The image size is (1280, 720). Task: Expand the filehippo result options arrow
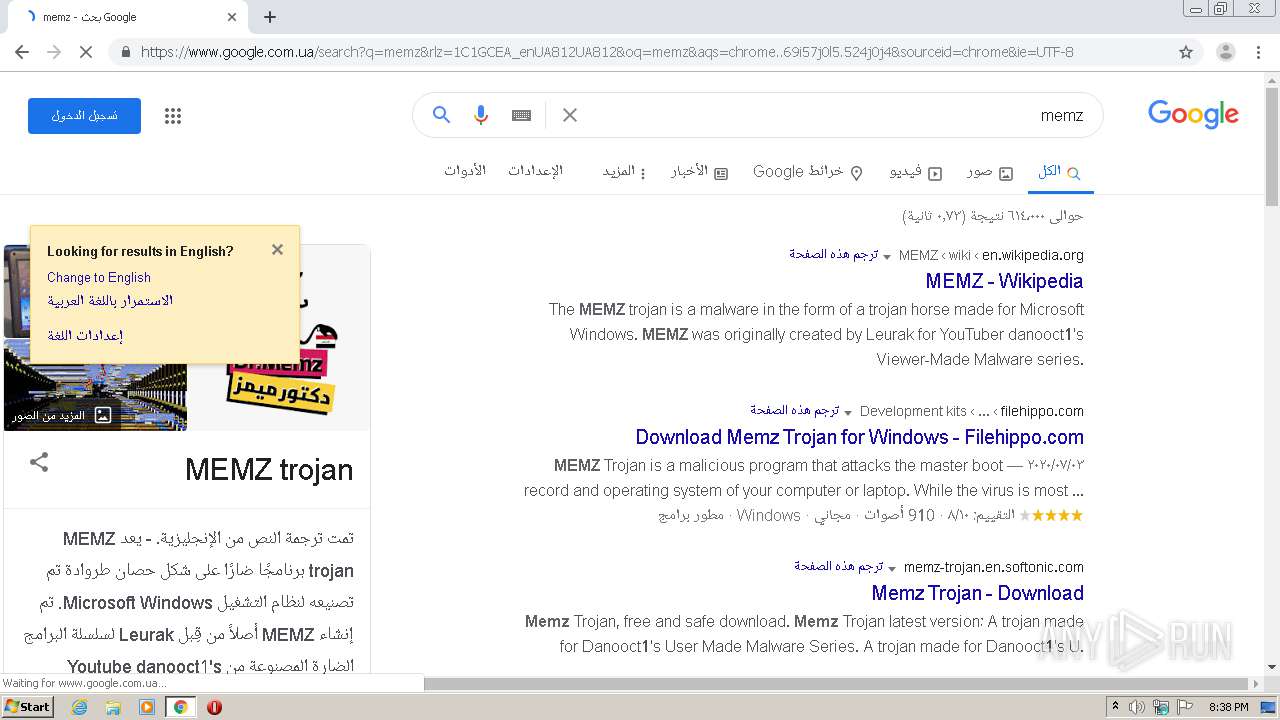848,413
